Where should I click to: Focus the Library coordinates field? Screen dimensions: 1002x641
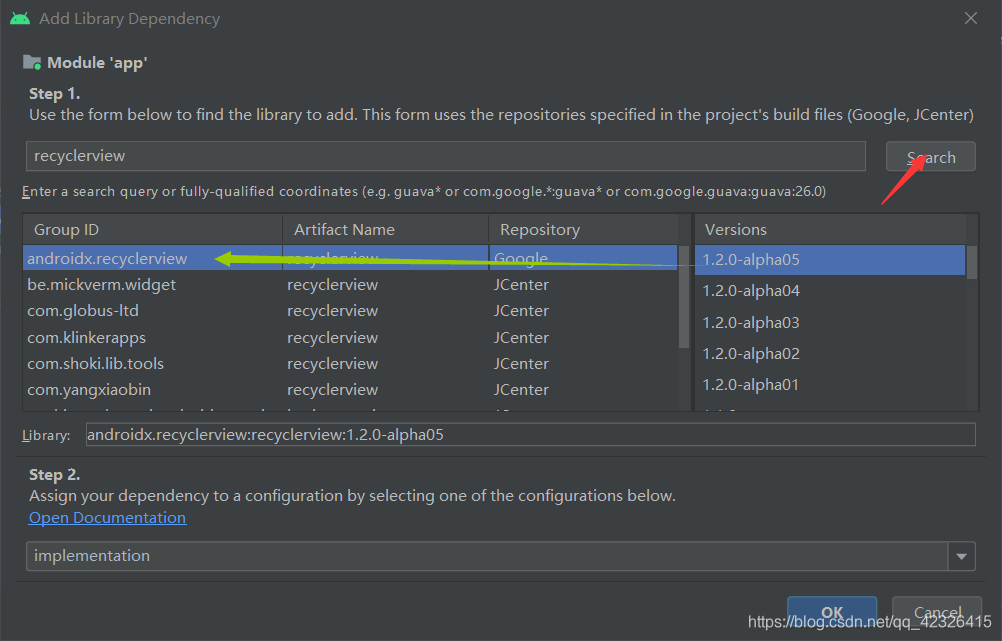(530, 435)
